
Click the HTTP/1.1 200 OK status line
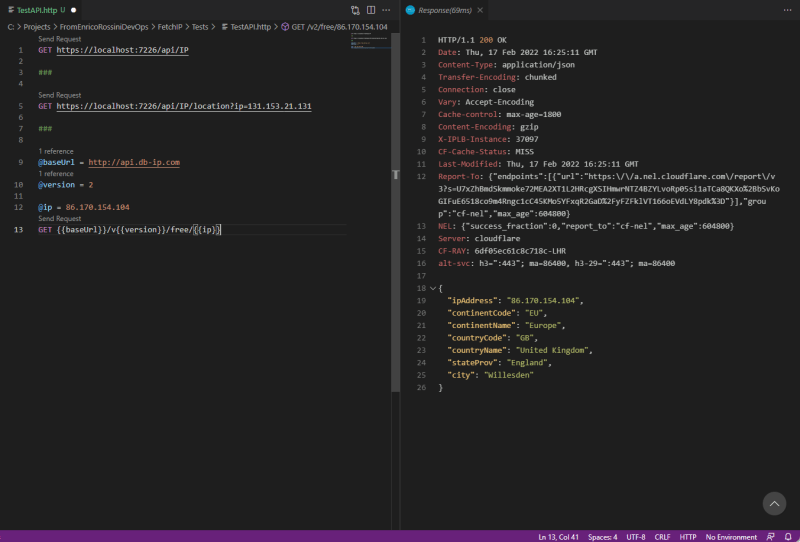(x=472, y=40)
